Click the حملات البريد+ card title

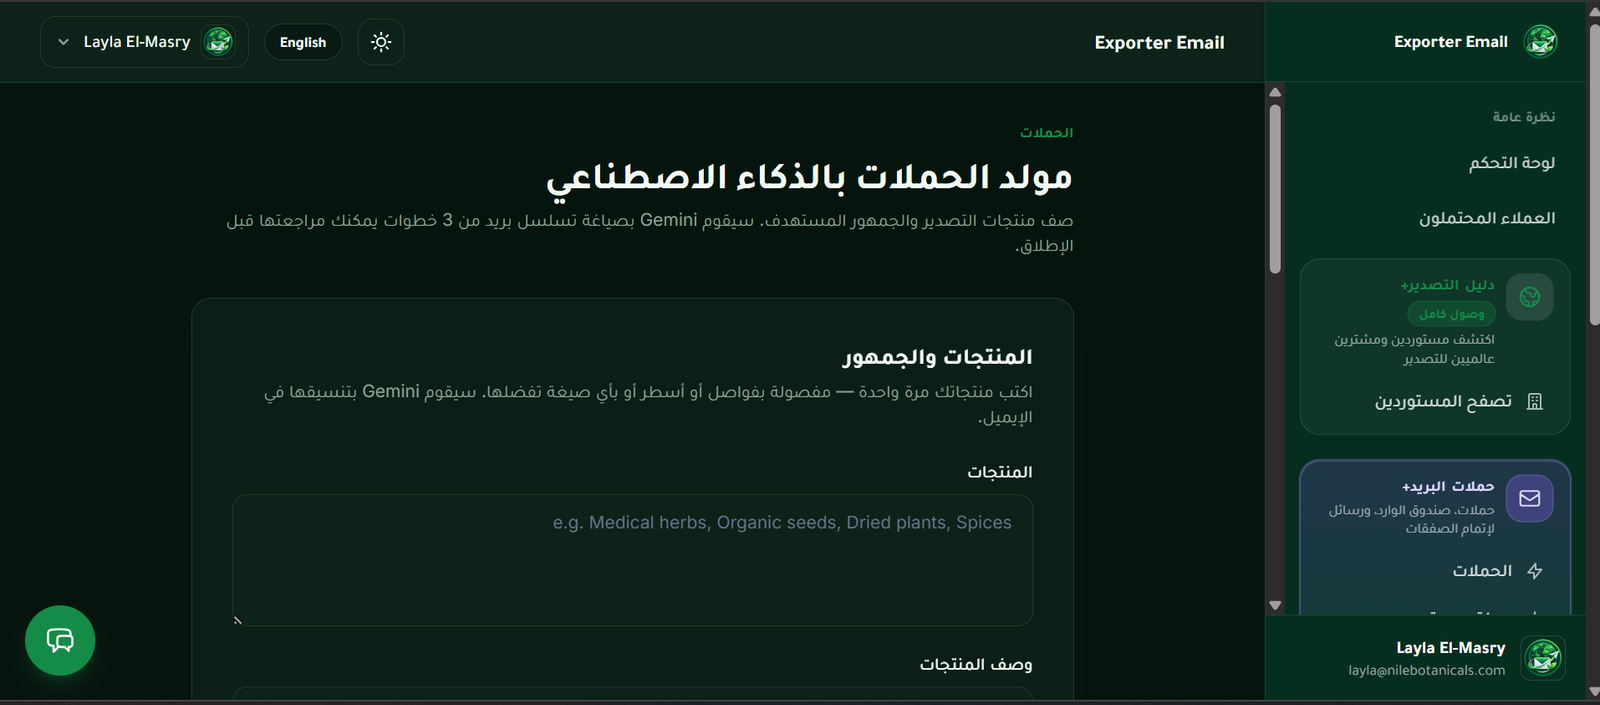[x=1448, y=486]
